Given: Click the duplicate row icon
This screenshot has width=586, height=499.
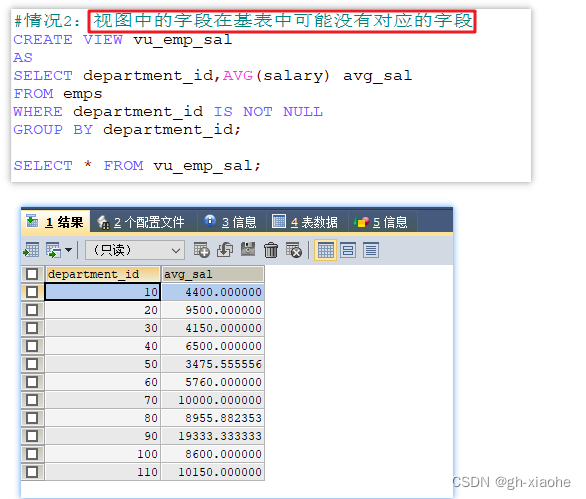Looking at the screenshot, I should pos(225,250).
